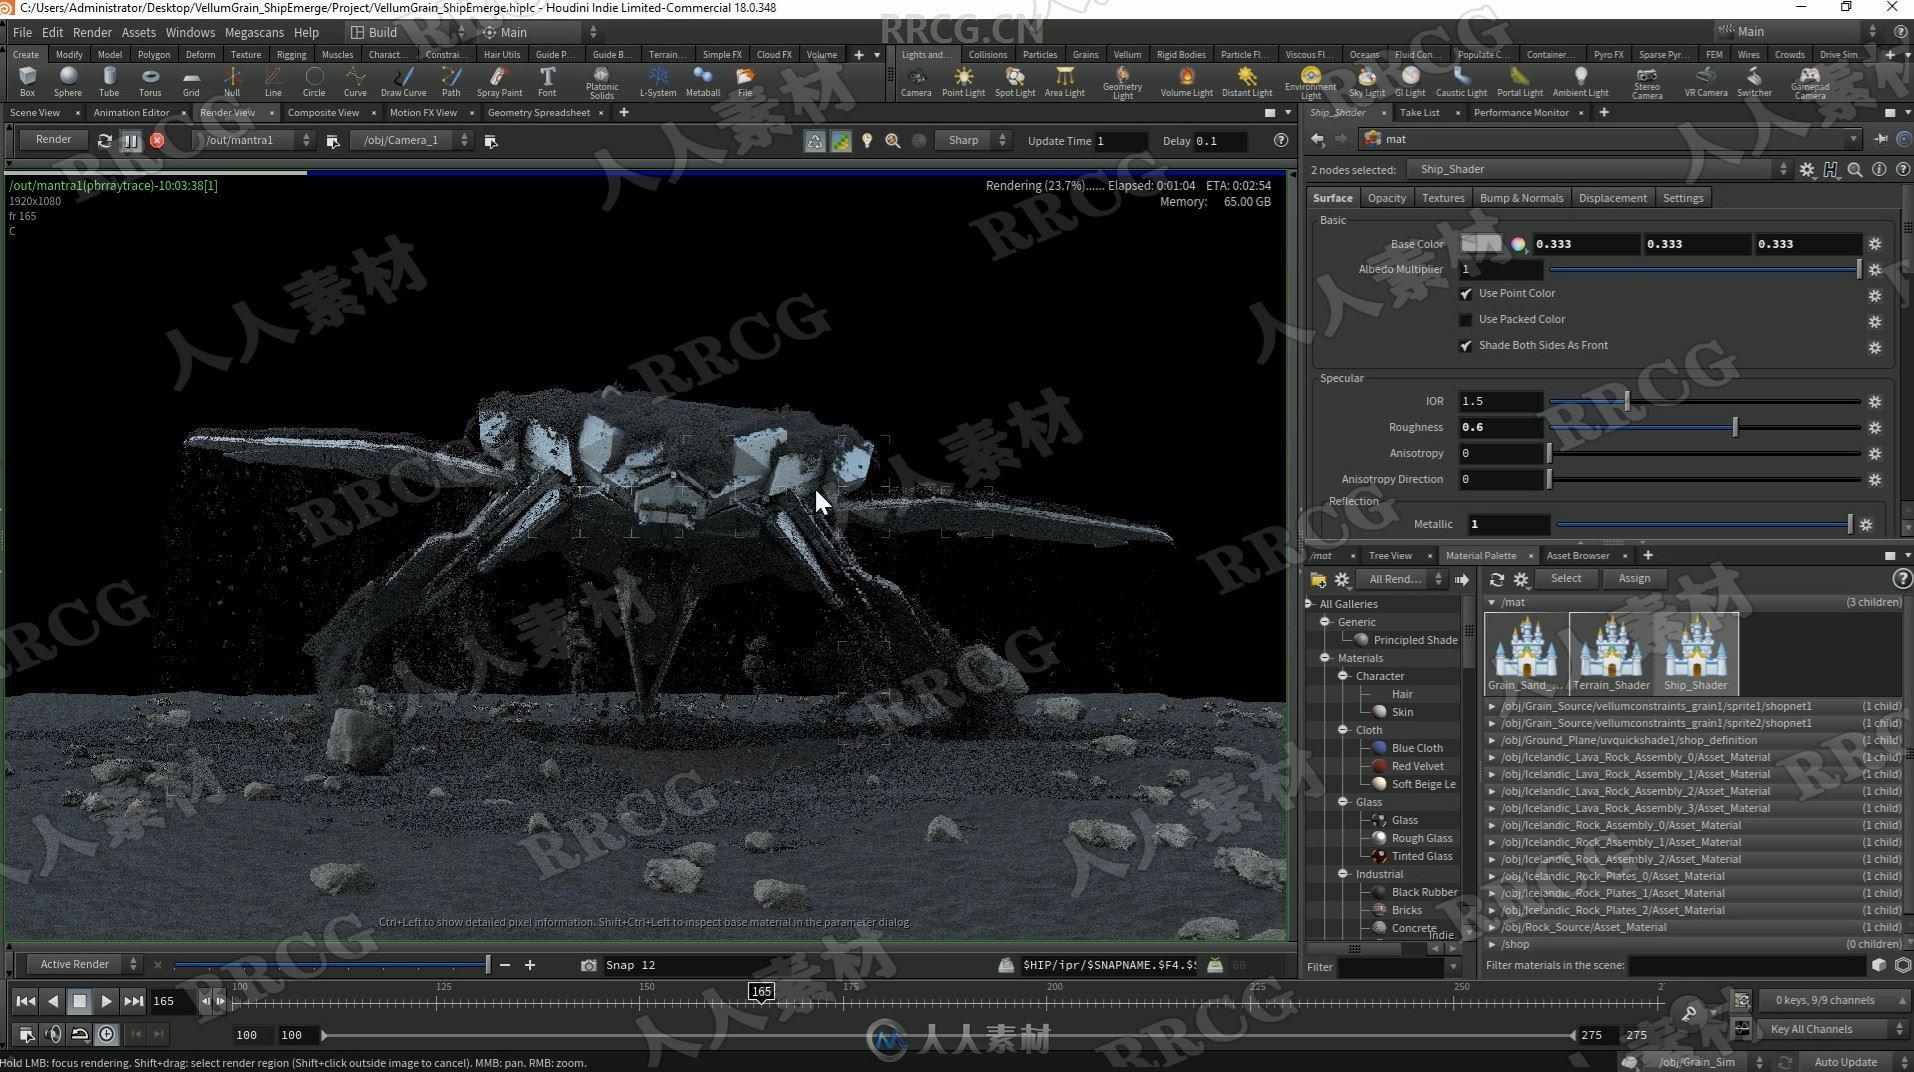Take a render snapshot camera icon
This screenshot has height=1072, width=1914.
click(x=588, y=965)
